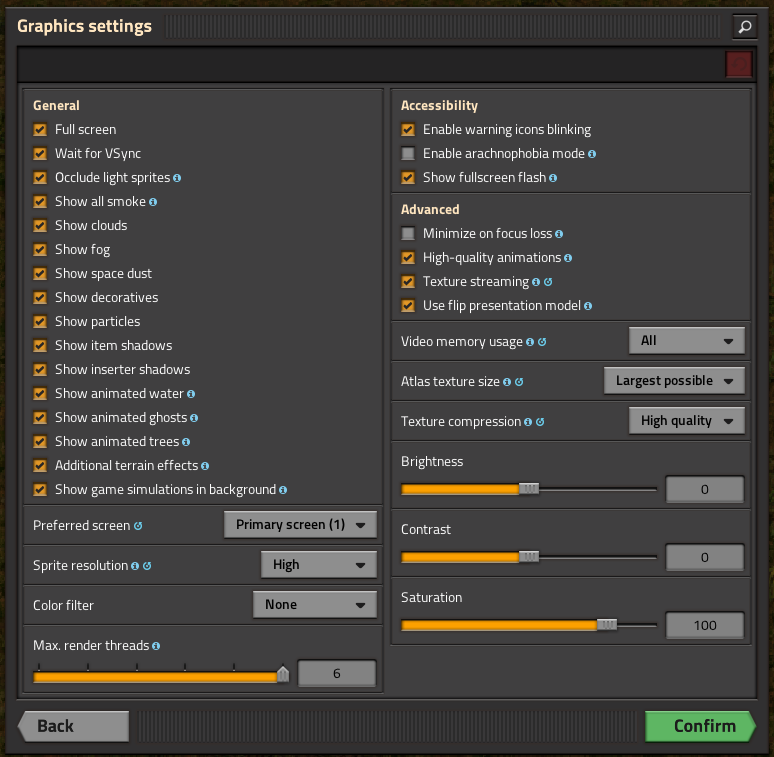Click info icon beside Atlas texture size

tap(507, 382)
